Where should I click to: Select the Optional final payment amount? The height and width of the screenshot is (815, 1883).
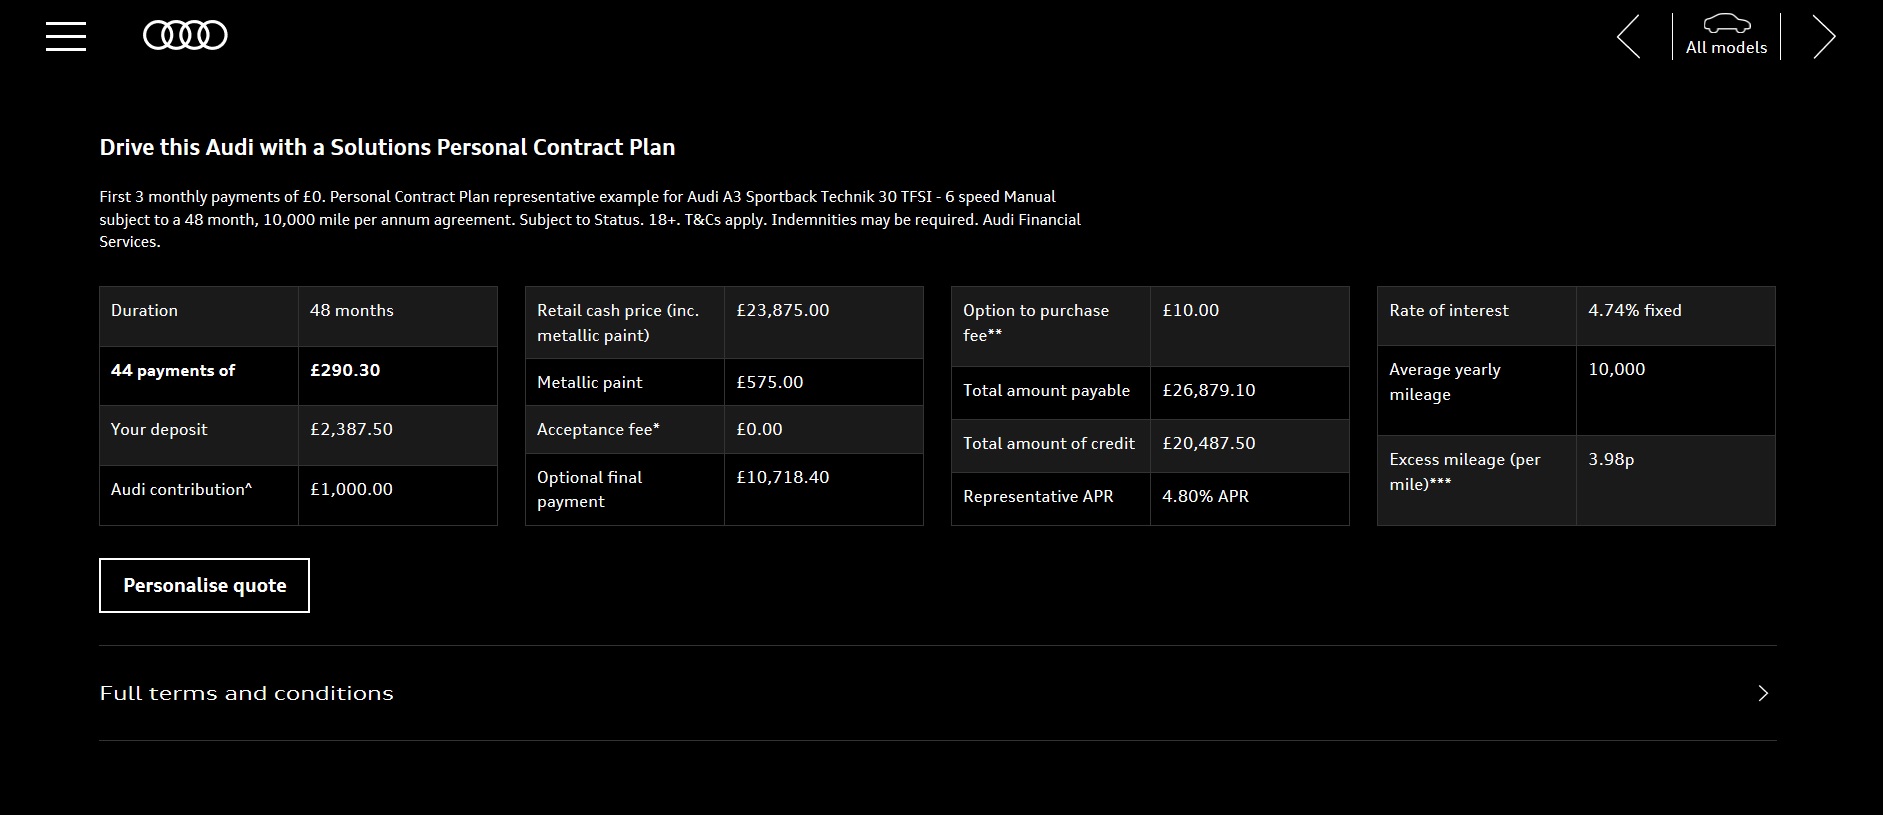(782, 477)
